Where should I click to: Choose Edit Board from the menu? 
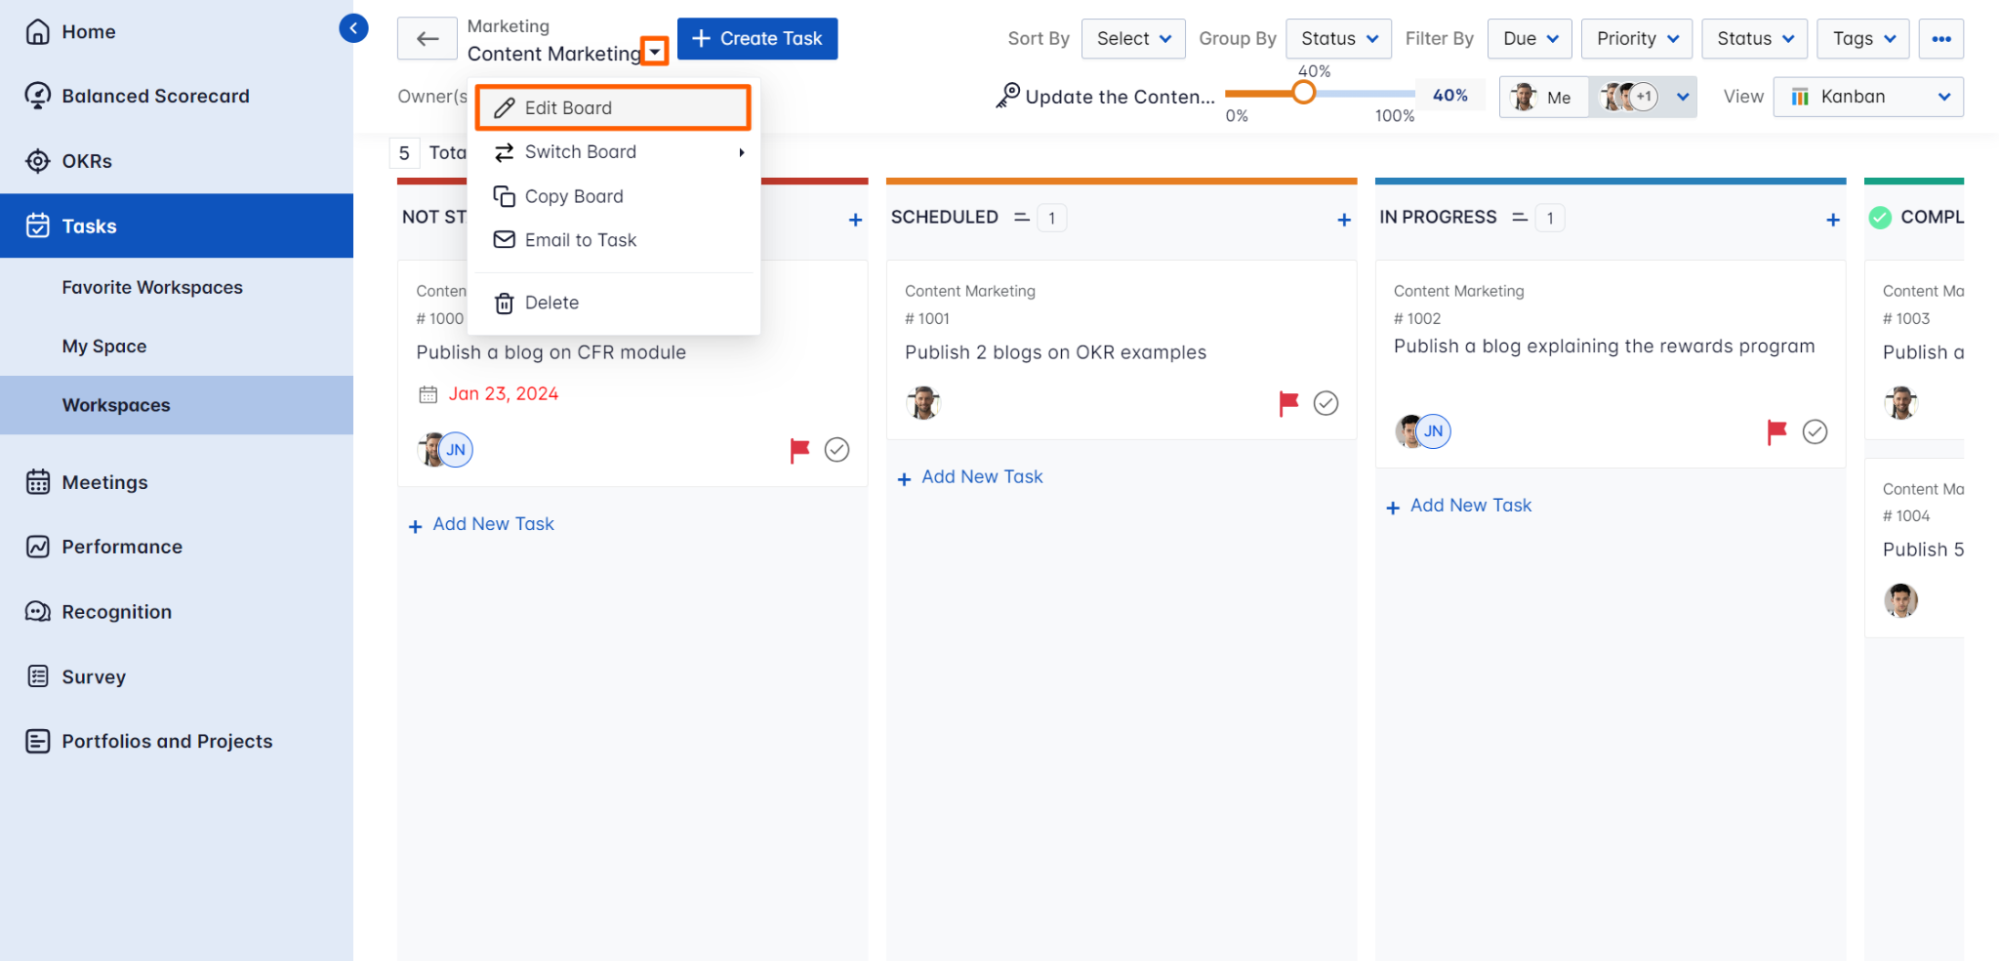(x=612, y=107)
